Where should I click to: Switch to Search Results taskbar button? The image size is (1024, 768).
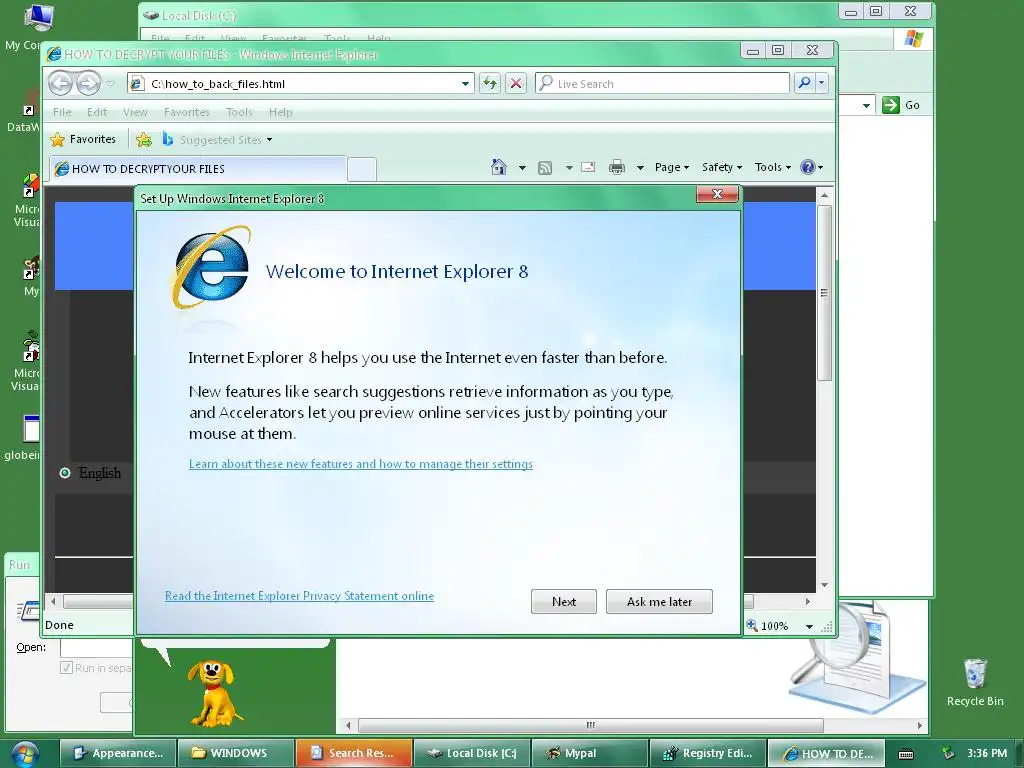tap(354, 754)
